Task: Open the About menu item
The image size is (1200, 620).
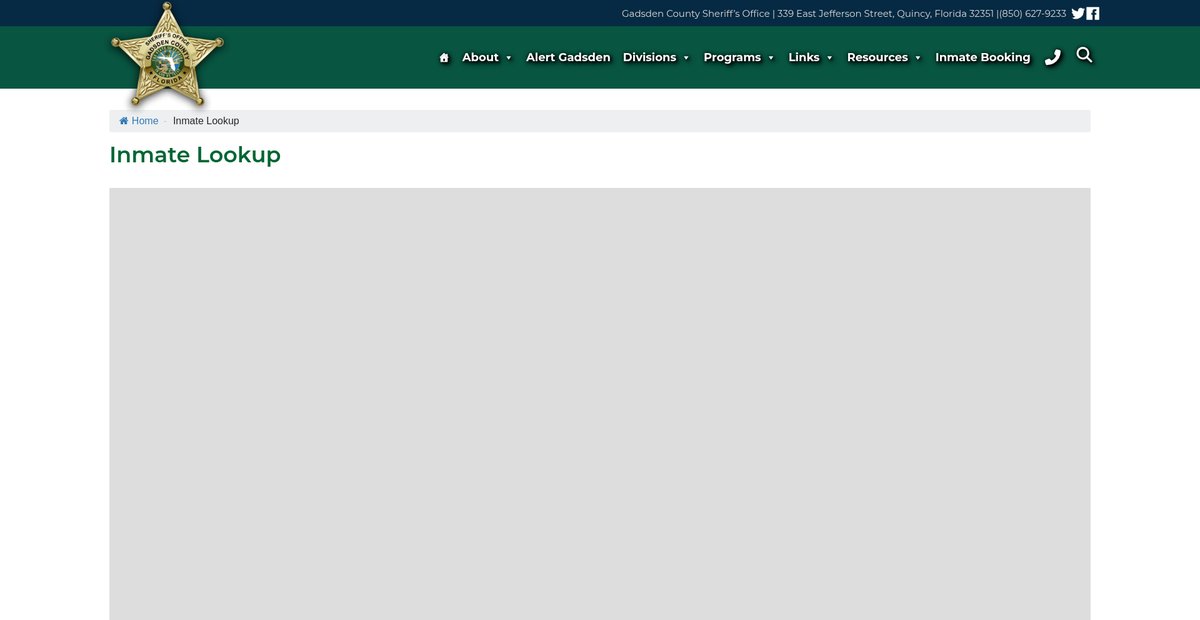Action: pos(480,58)
